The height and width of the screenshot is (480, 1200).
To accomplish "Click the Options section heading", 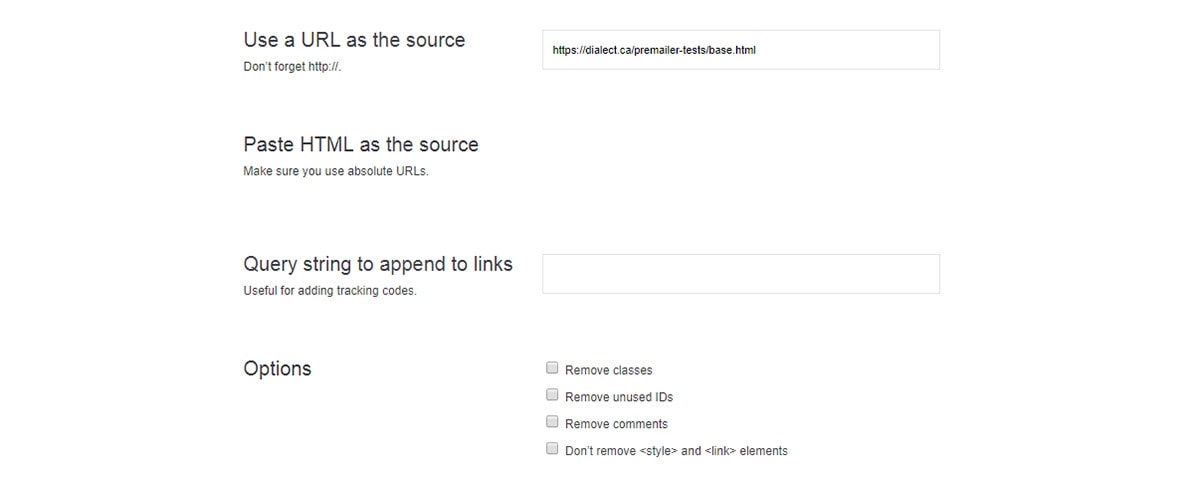I will click(277, 368).
